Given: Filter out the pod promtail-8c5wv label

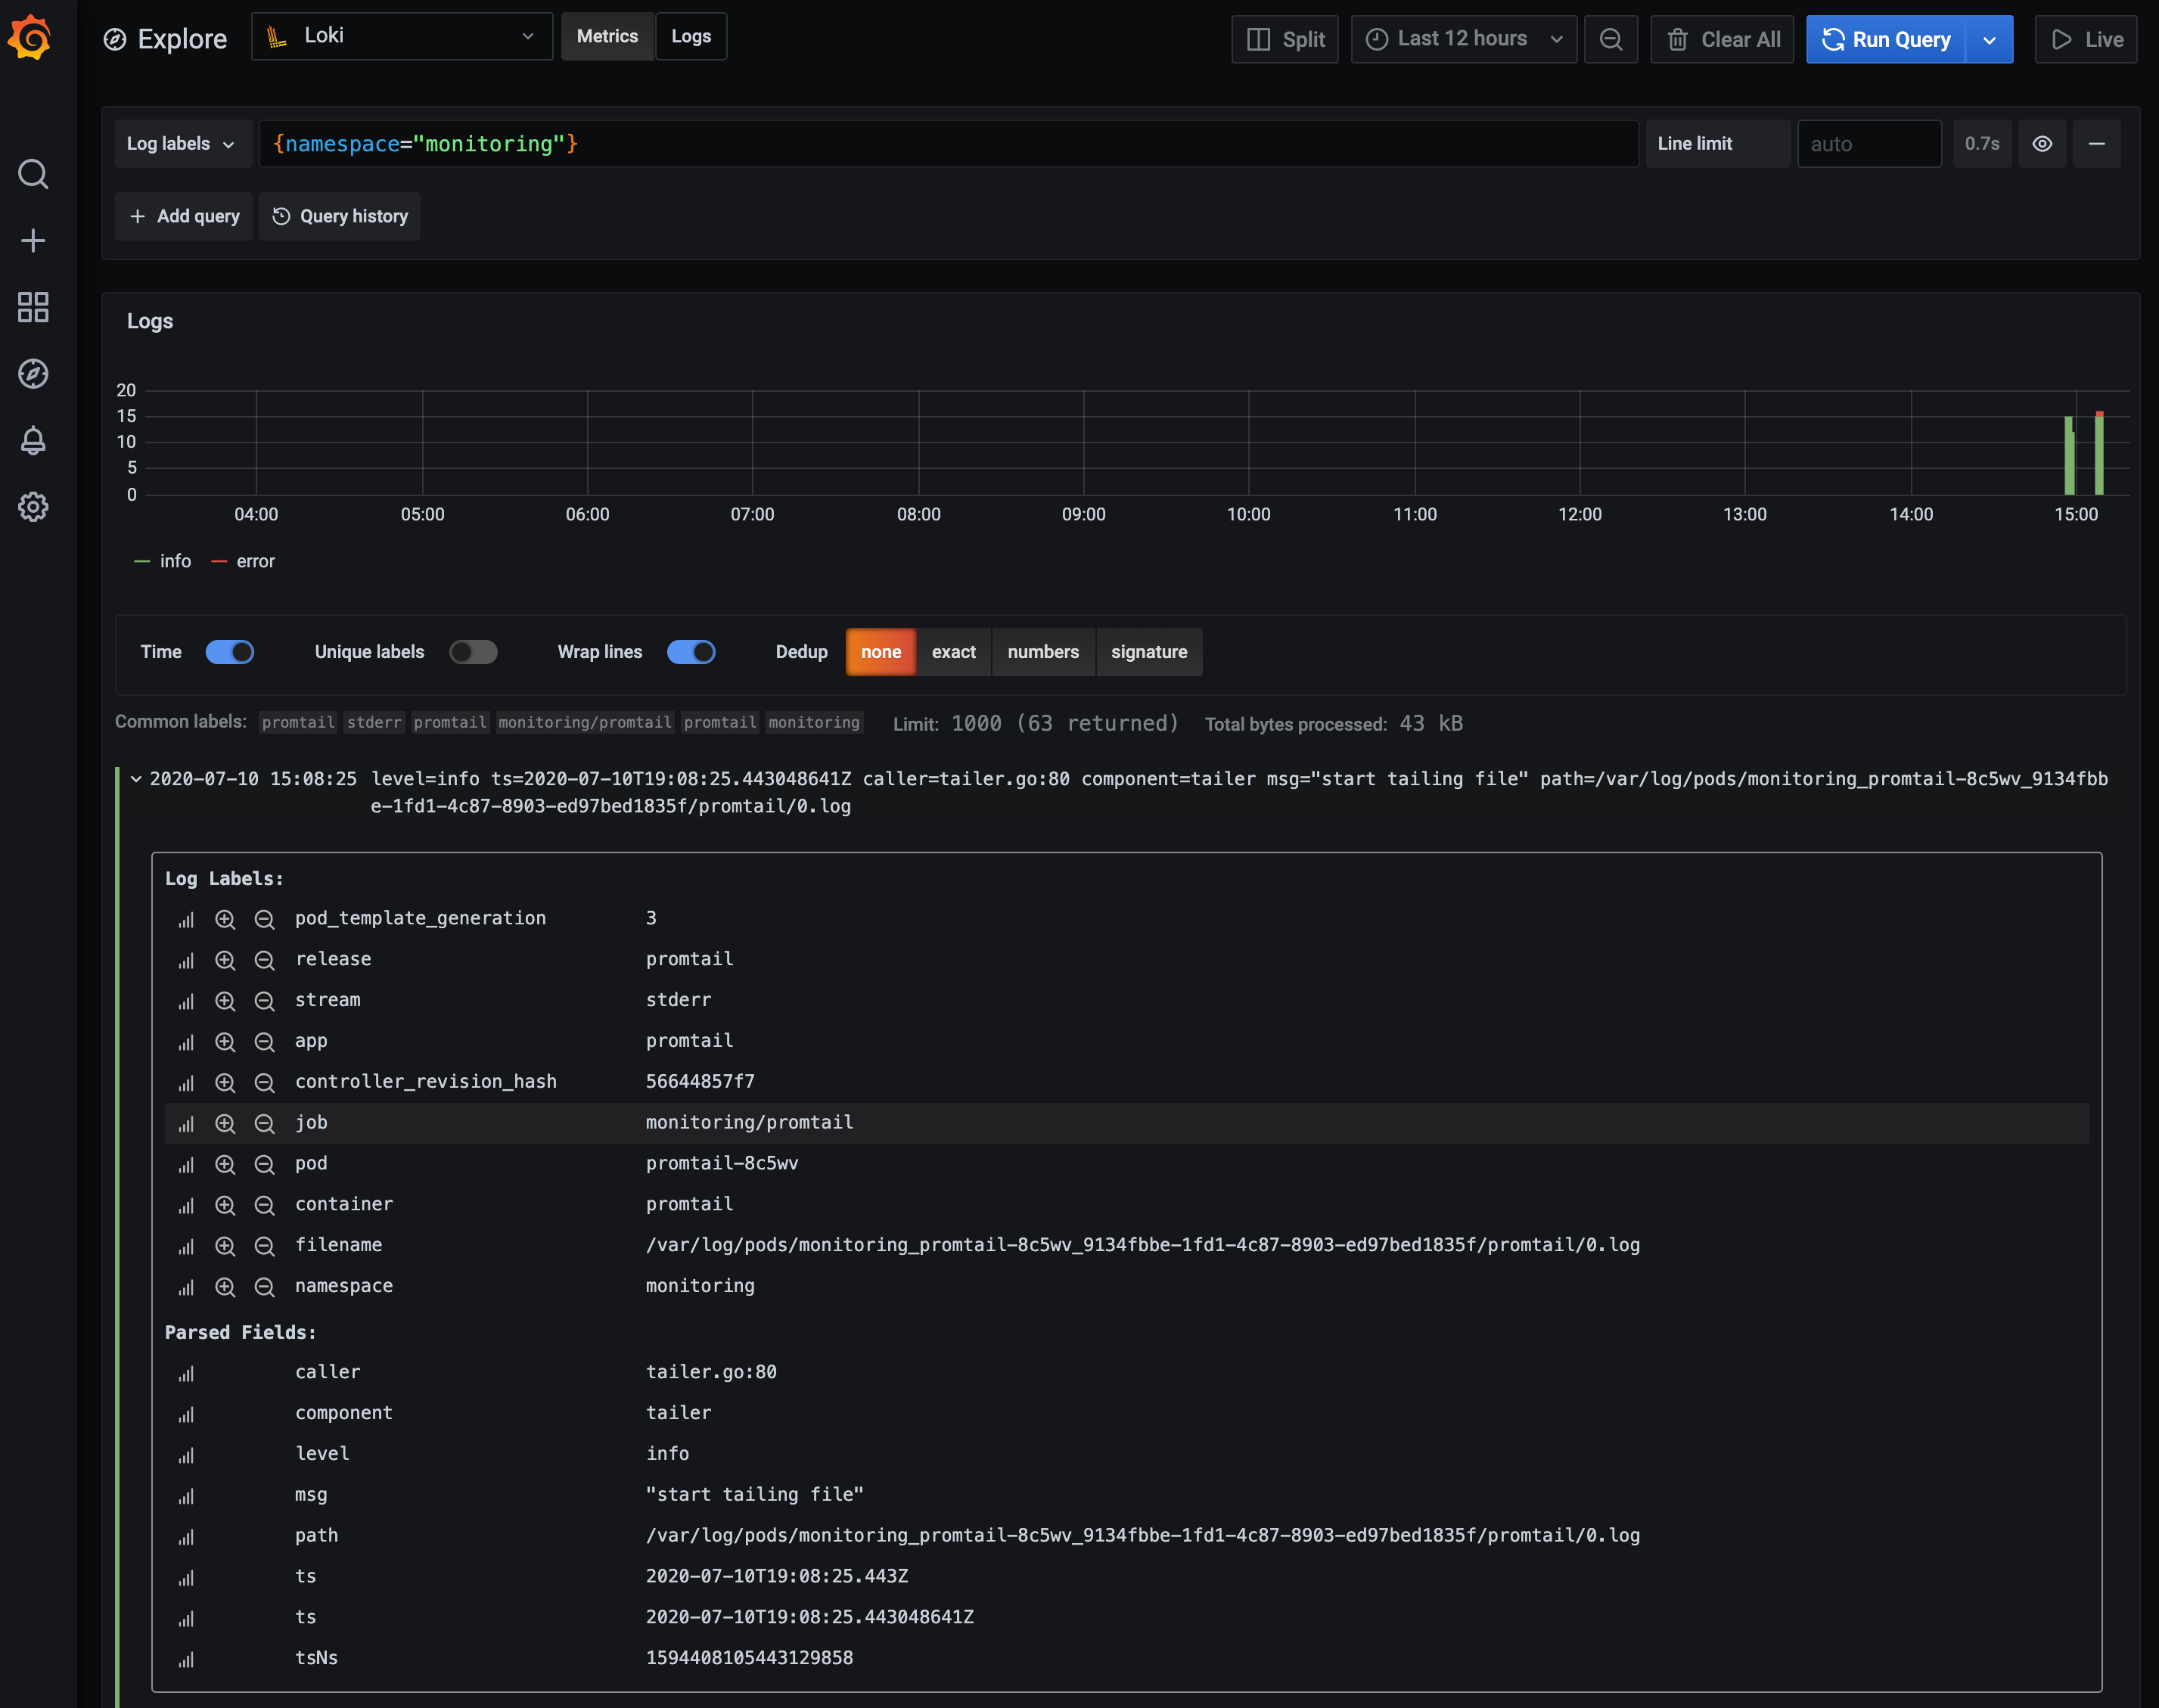Looking at the screenshot, I should pos(265,1163).
